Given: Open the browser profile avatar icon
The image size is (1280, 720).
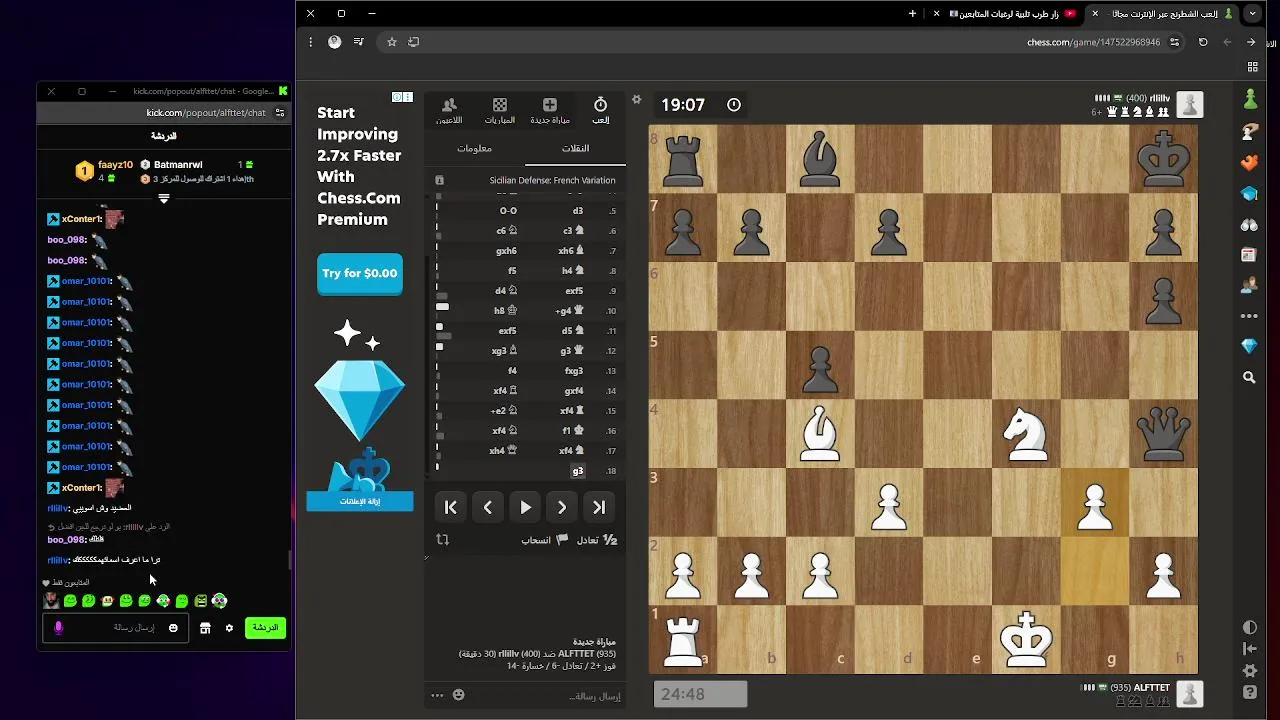Looking at the screenshot, I should (335, 42).
